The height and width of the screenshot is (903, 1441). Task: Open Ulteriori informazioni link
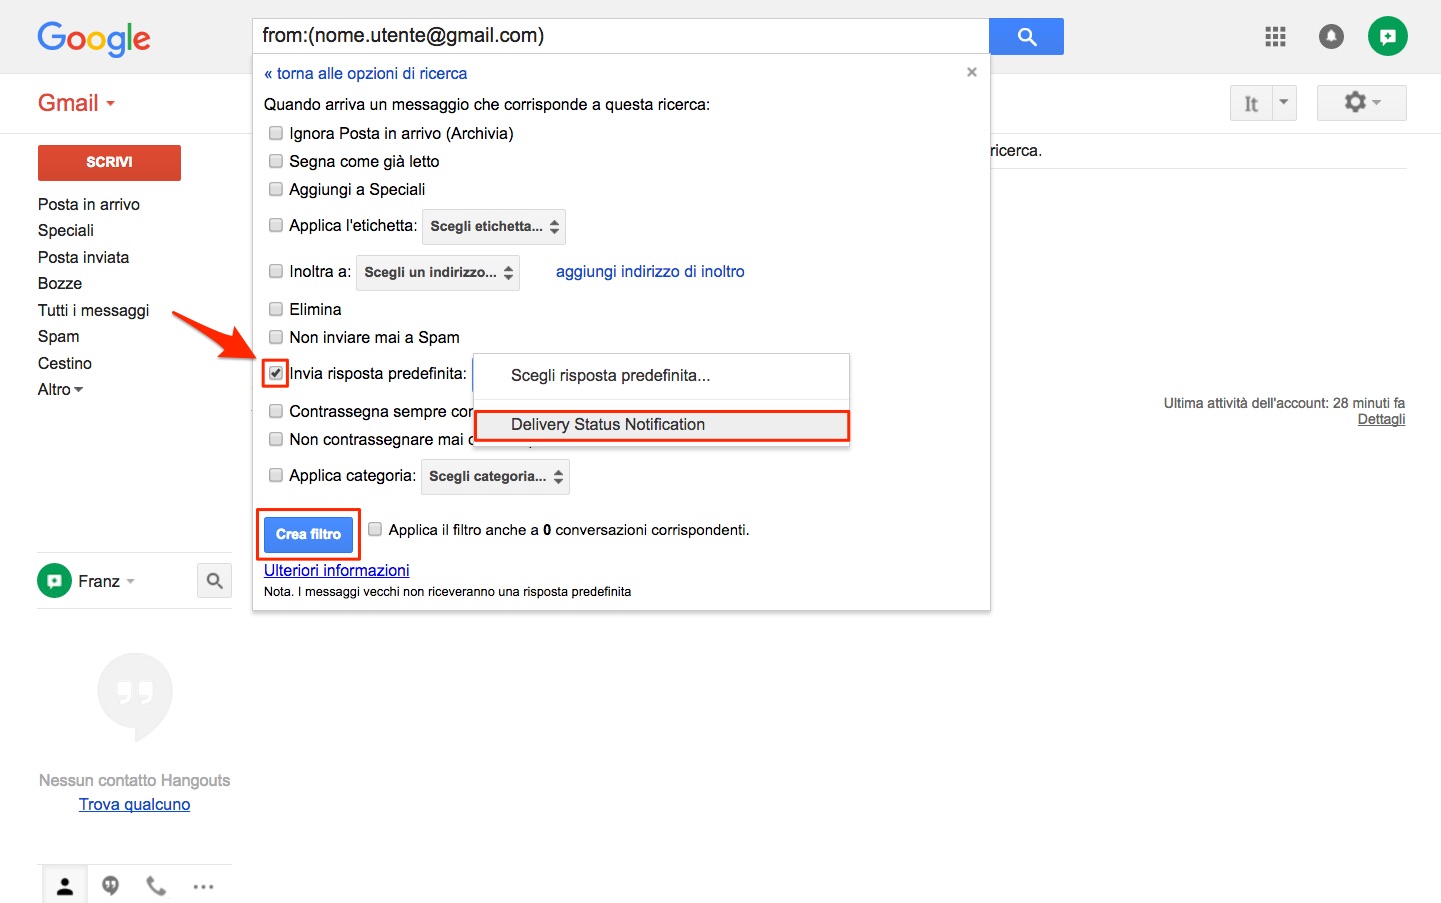(x=337, y=570)
